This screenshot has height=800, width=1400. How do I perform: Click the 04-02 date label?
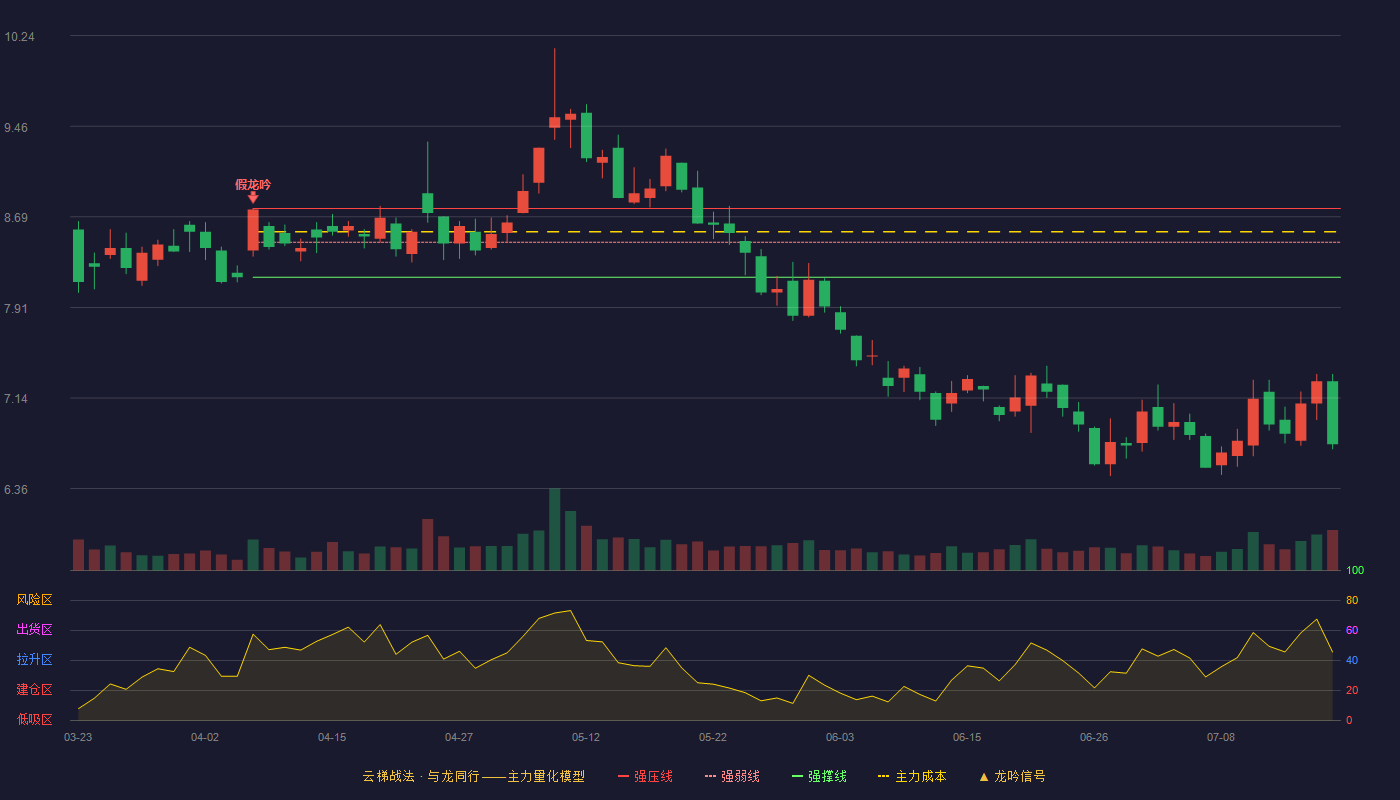[205, 737]
